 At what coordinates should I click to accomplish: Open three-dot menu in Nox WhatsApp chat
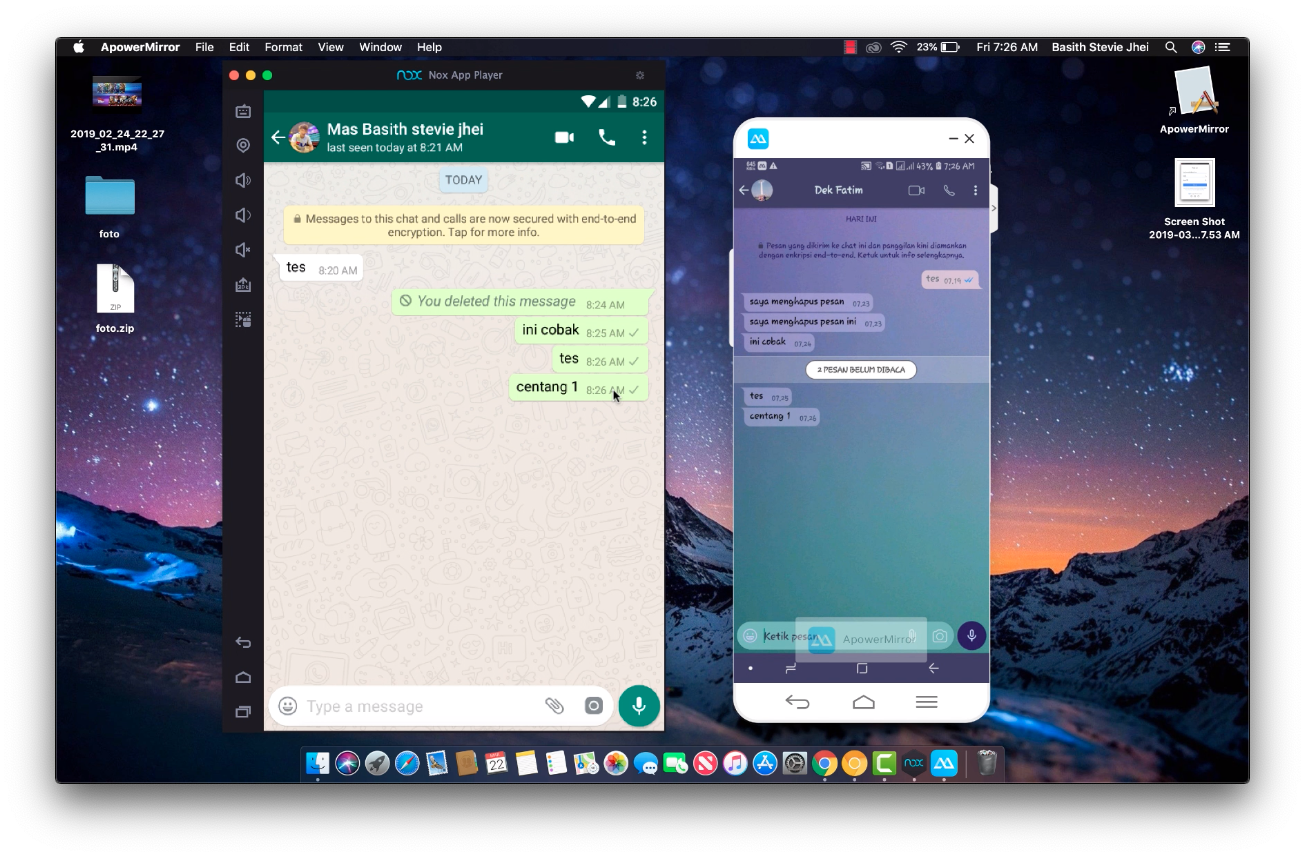click(x=644, y=138)
